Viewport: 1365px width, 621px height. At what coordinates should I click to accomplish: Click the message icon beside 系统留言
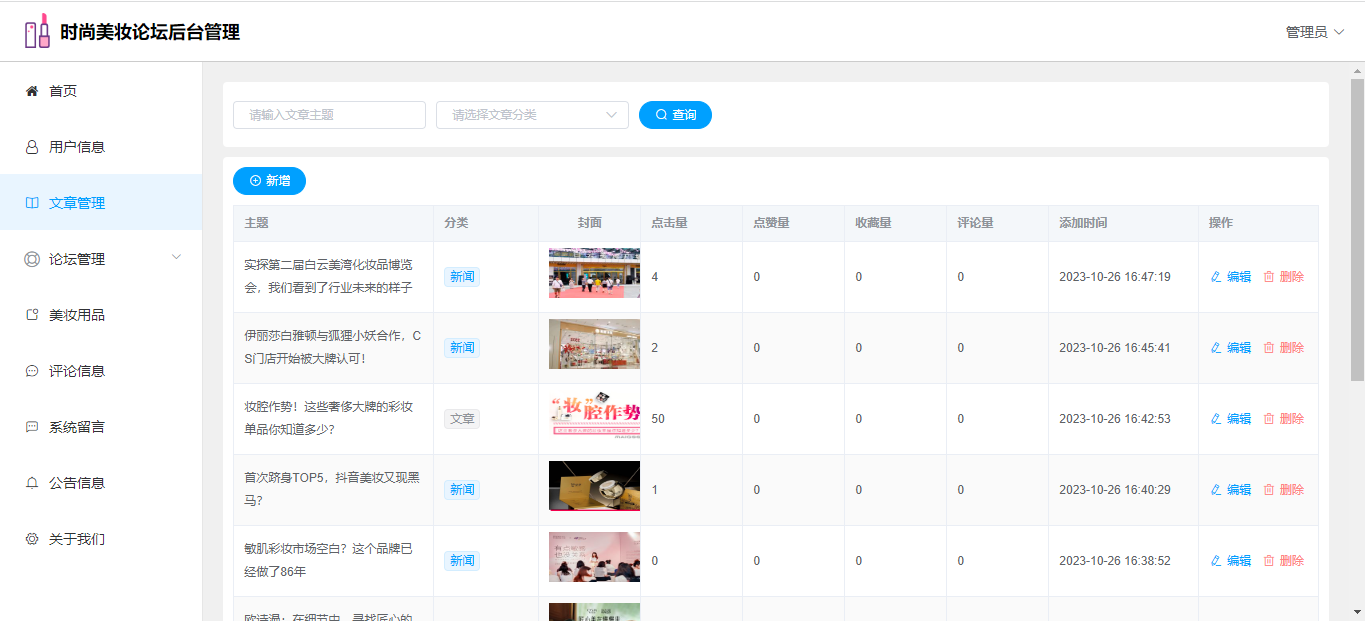pos(32,427)
